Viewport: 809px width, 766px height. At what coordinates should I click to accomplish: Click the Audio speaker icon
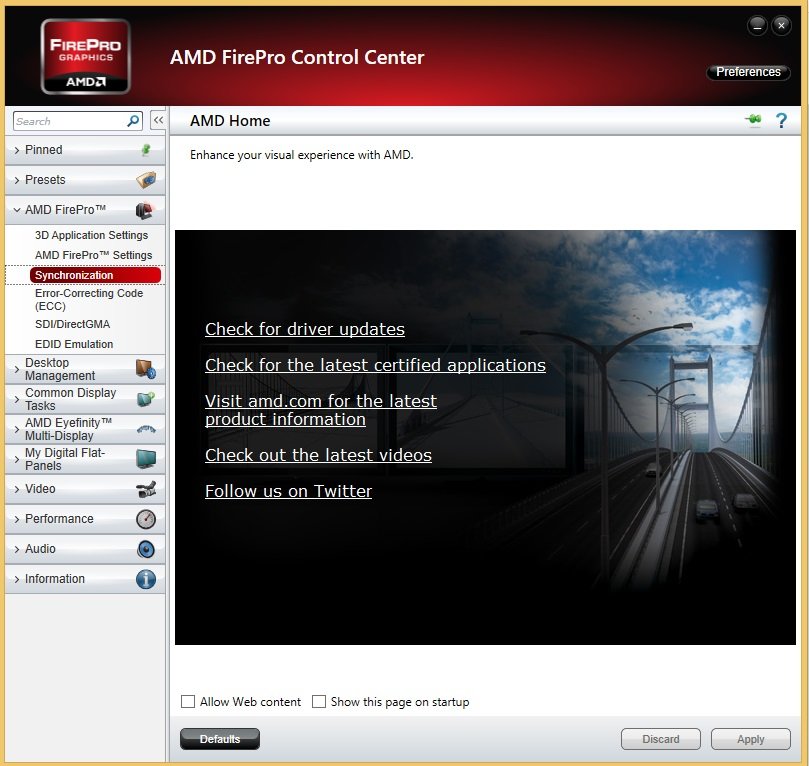pyautogui.click(x=146, y=549)
